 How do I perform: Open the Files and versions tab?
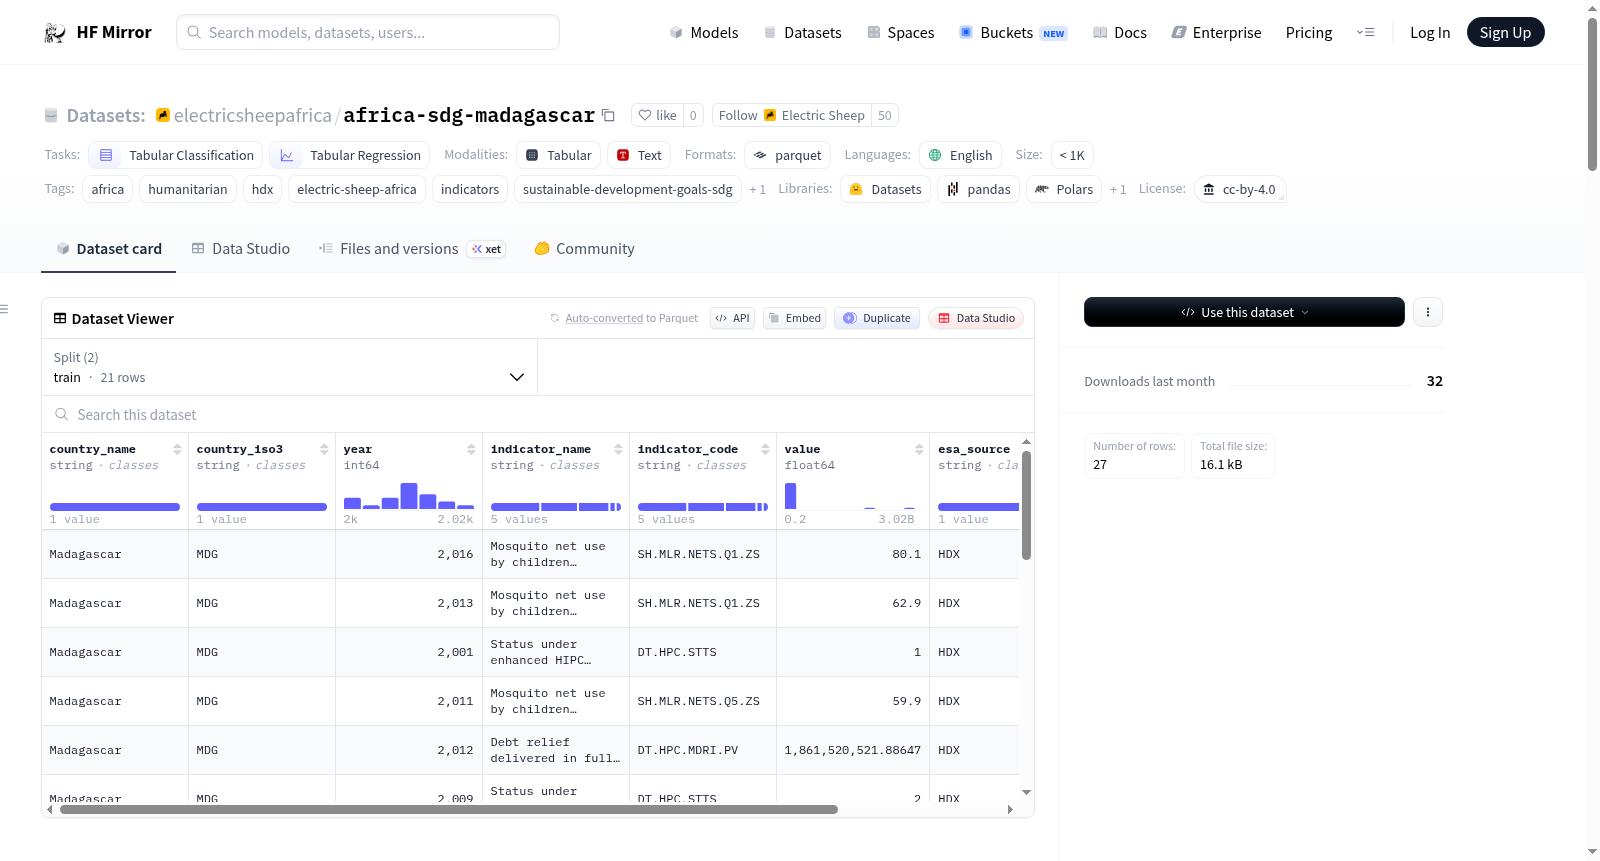412,249
